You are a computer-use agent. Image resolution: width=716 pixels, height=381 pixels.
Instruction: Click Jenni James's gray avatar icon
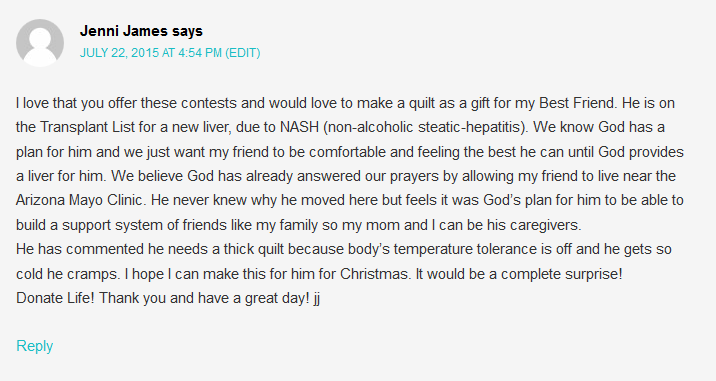(40, 43)
